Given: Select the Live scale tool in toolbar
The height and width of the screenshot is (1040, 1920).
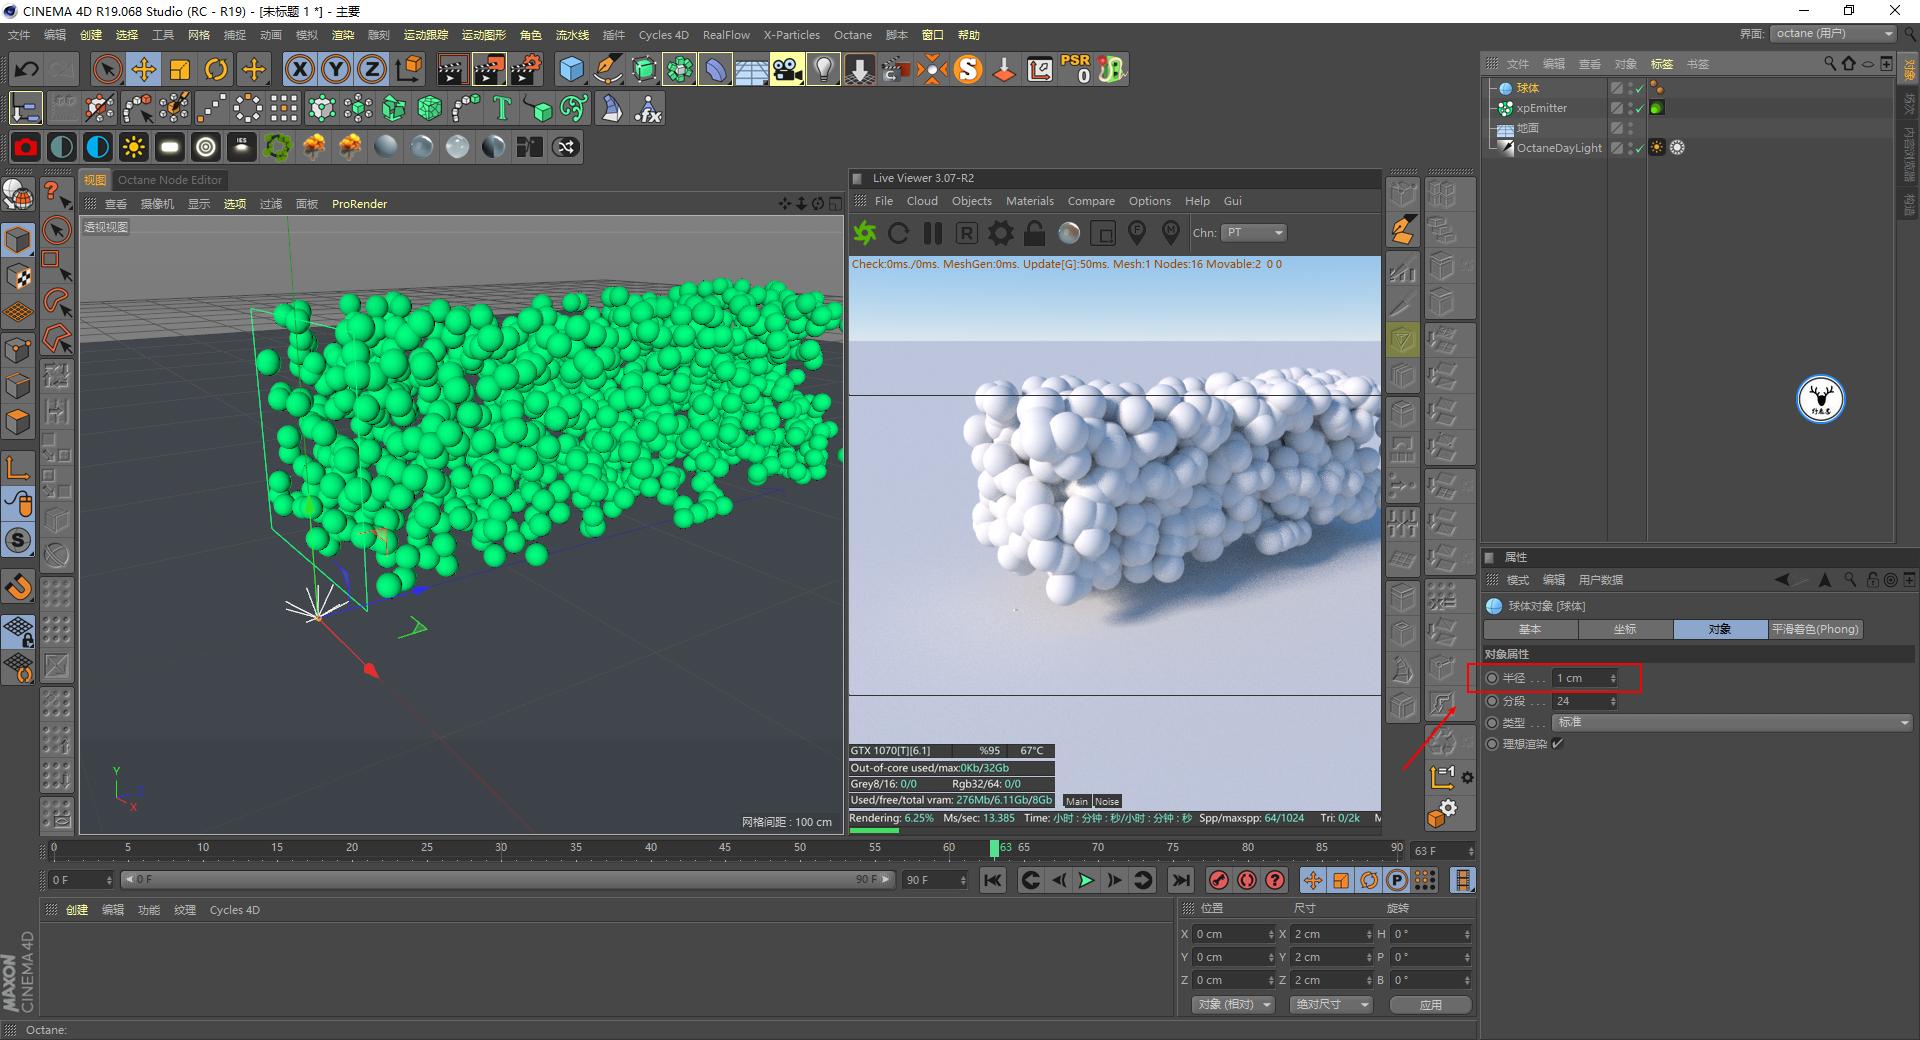Looking at the screenshot, I should (x=180, y=69).
